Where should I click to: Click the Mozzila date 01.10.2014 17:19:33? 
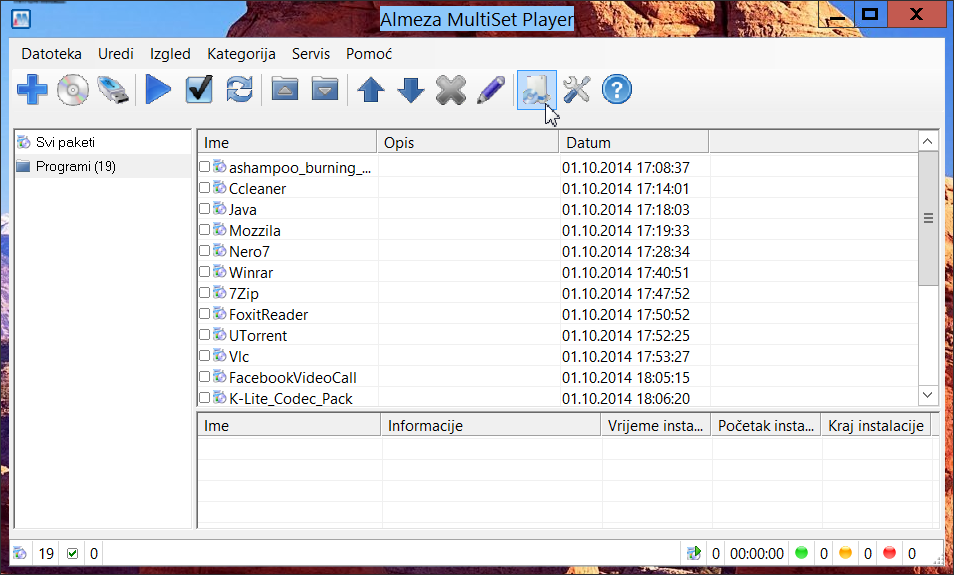pyautogui.click(x=625, y=231)
